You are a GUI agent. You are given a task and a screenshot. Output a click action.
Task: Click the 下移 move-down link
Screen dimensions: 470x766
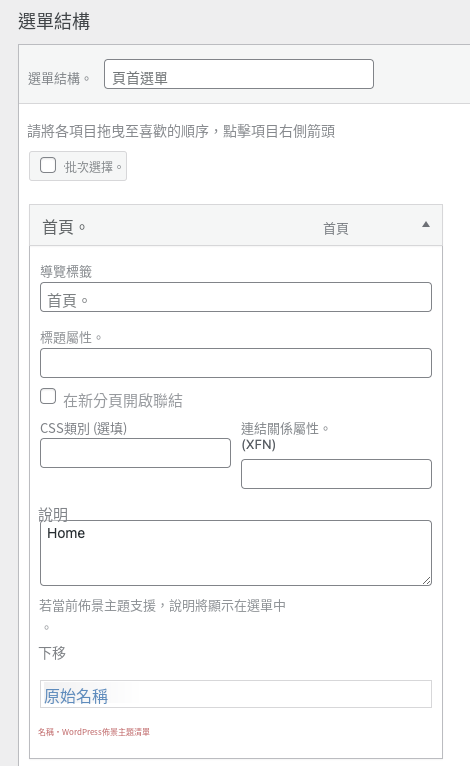coord(52,653)
